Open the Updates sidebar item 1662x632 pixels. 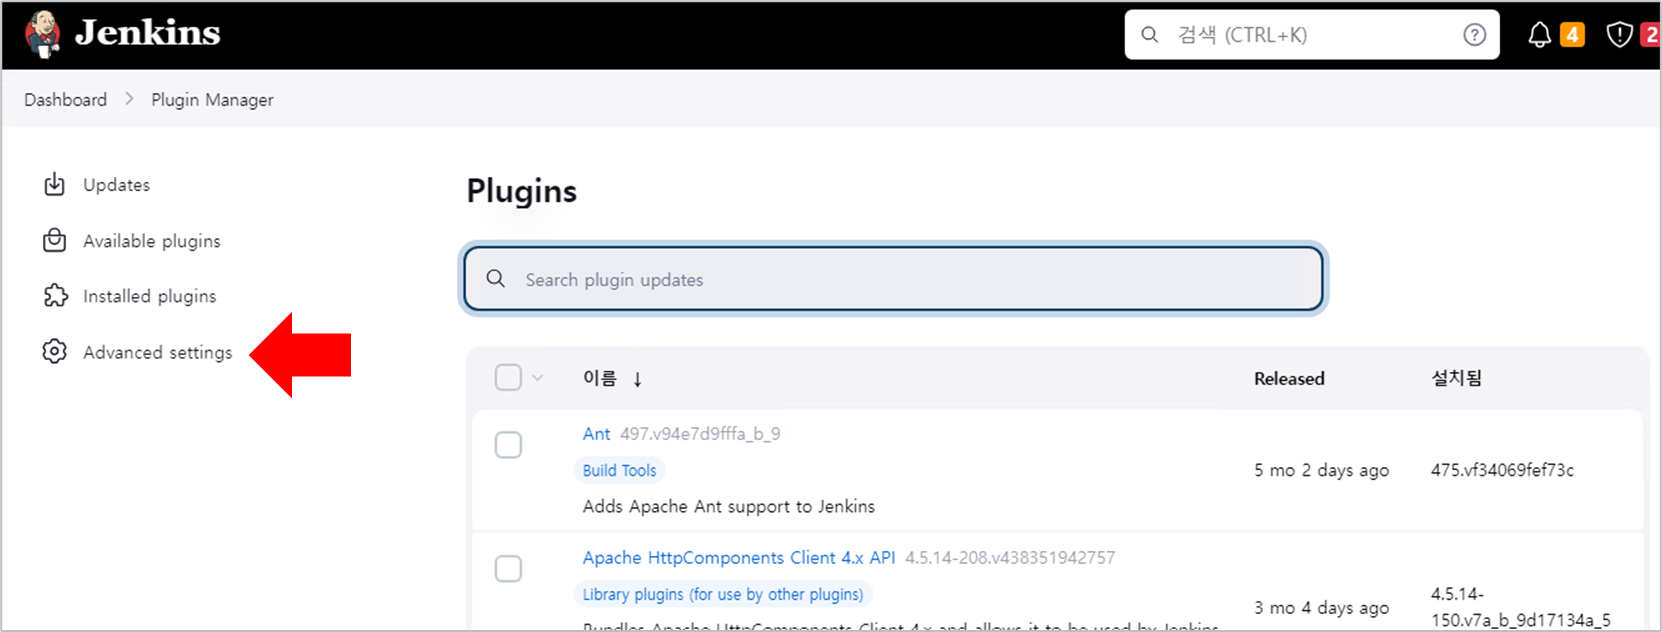[x=117, y=185]
